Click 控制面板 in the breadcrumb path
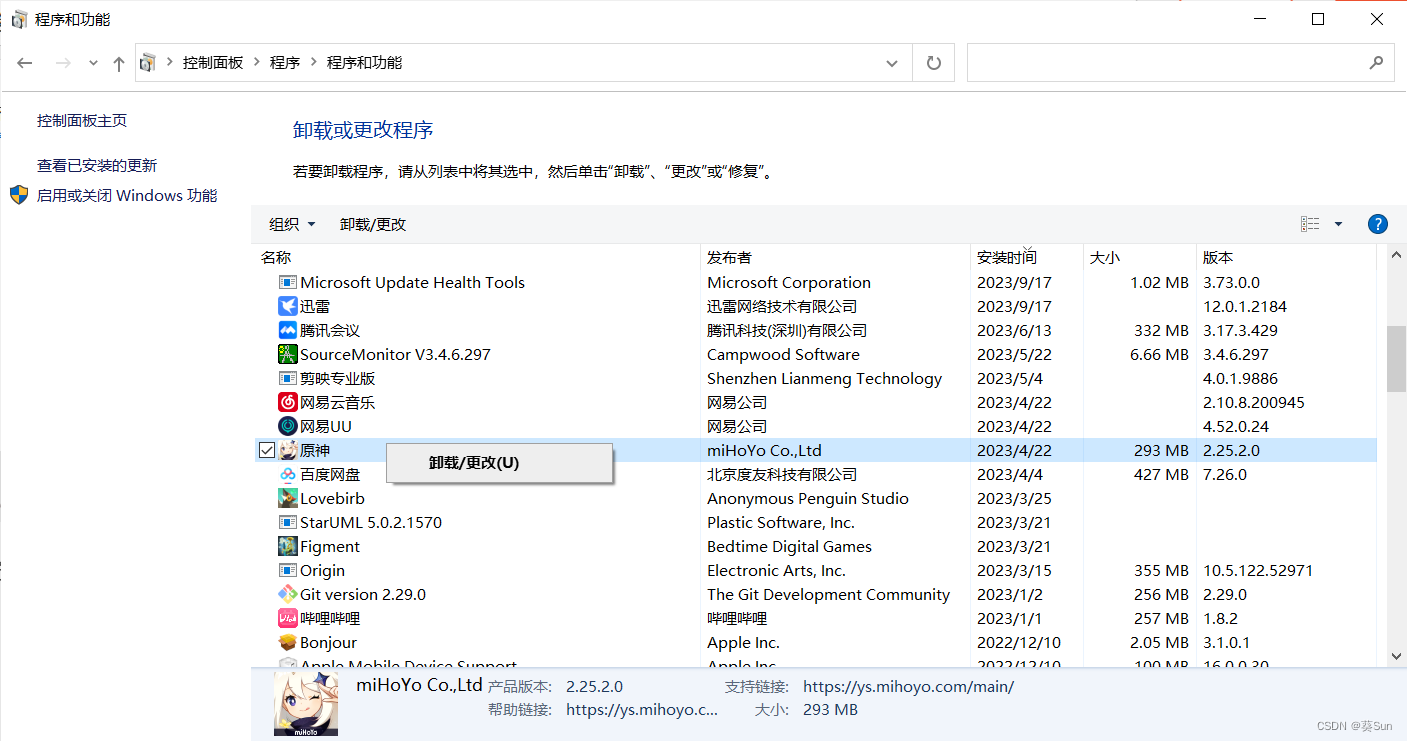 213,63
